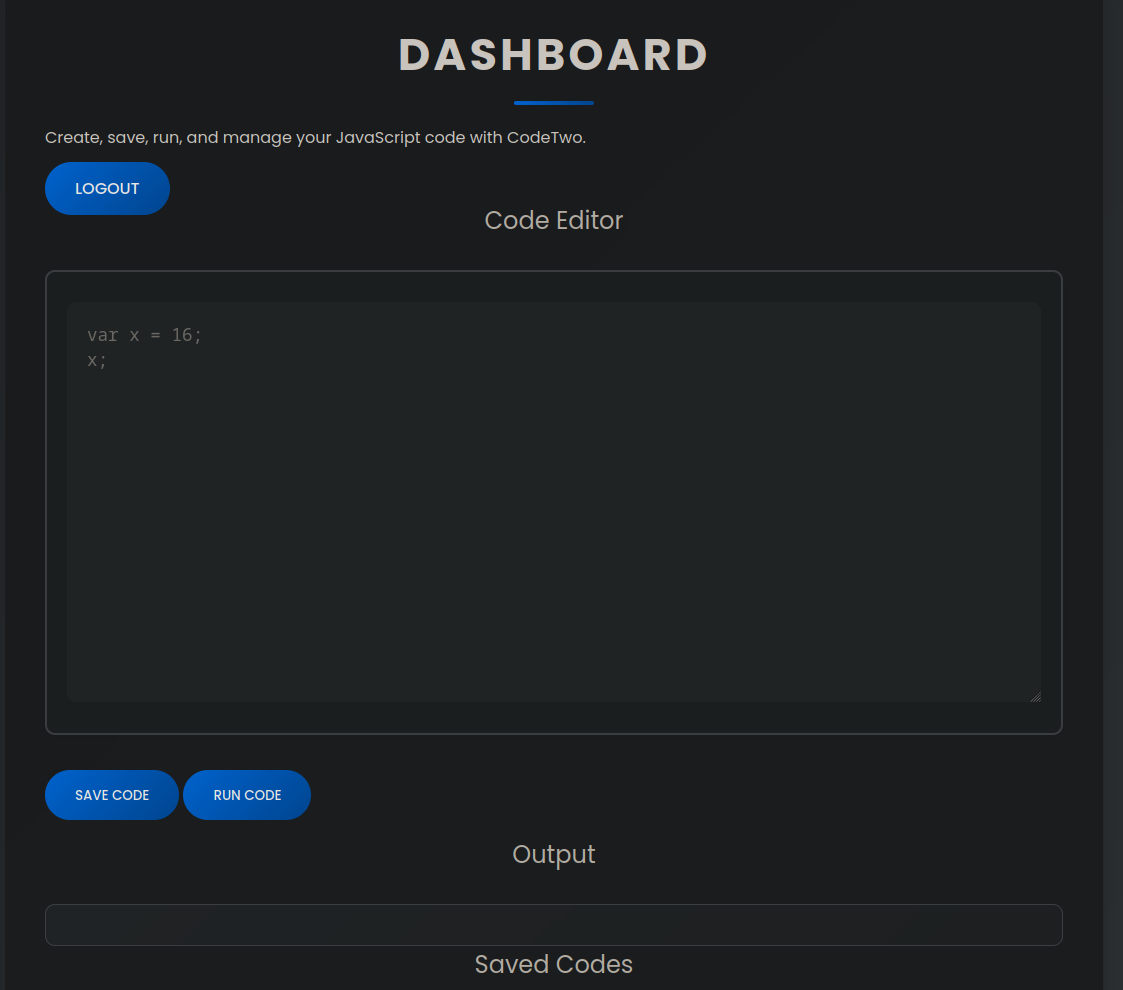Focus the empty Output box
The width and height of the screenshot is (1123, 990).
pos(553,925)
